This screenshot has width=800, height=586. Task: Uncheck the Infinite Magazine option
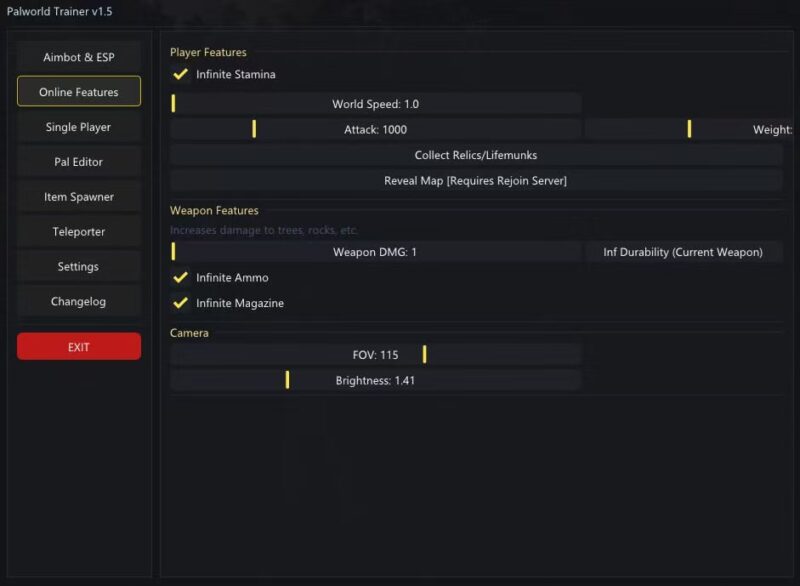181,303
